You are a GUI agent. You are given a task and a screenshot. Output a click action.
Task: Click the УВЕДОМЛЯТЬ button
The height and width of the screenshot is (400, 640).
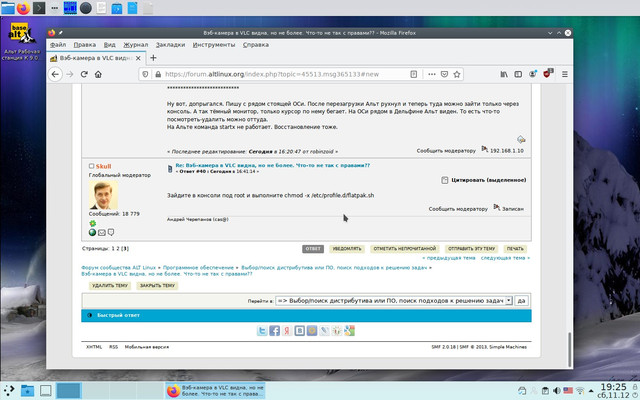click(347, 249)
